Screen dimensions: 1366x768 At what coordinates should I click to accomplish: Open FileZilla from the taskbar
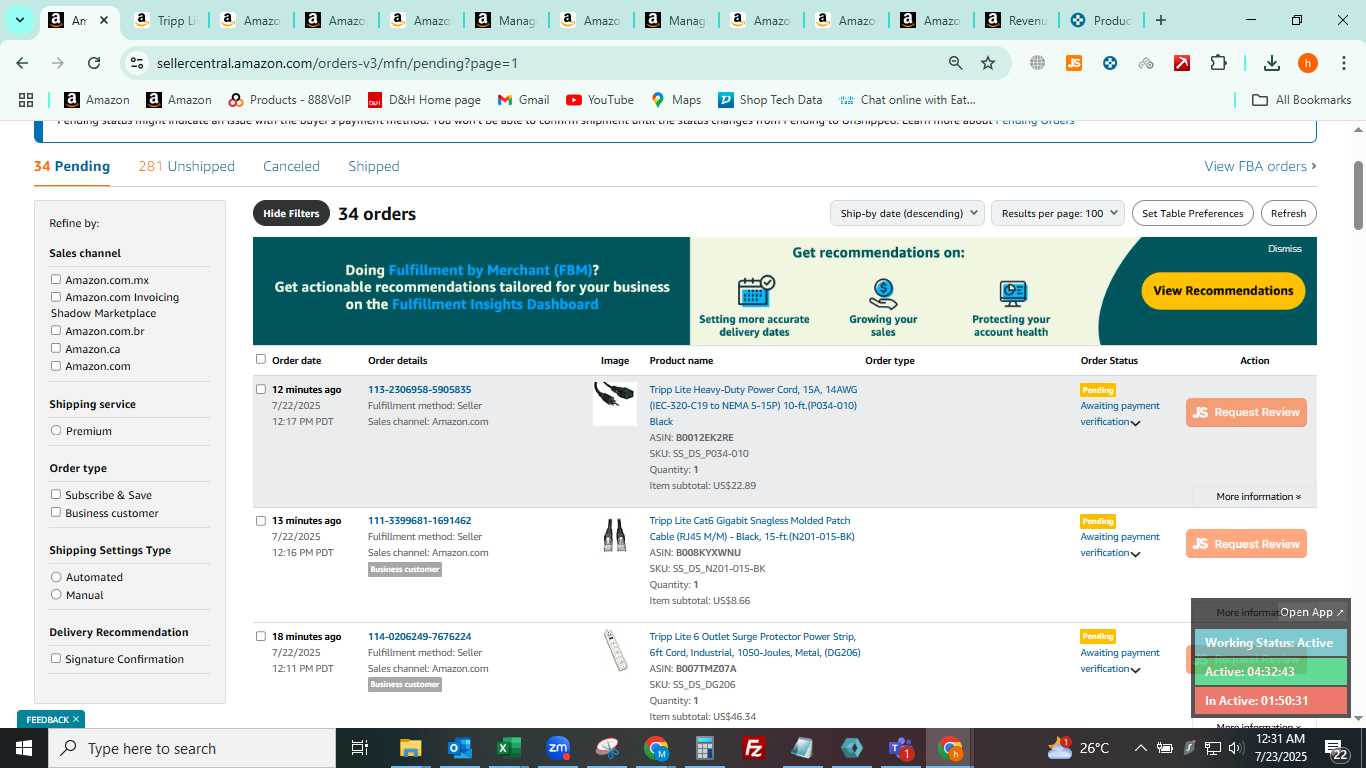(754, 748)
